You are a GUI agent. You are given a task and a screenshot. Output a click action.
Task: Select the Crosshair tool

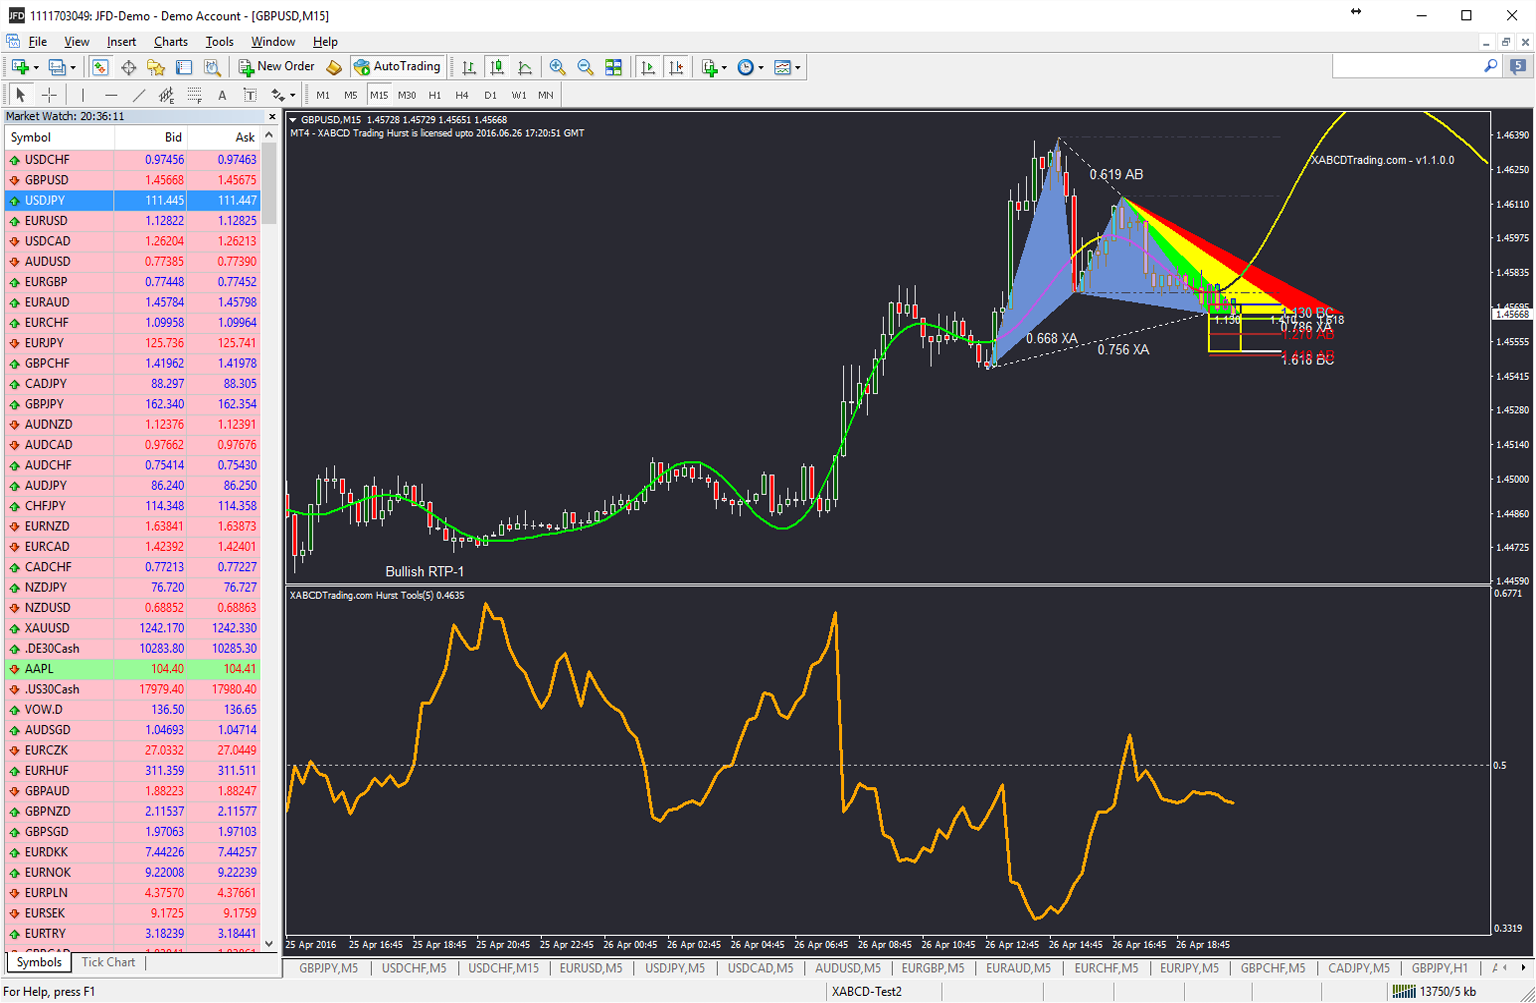pos(48,95)
